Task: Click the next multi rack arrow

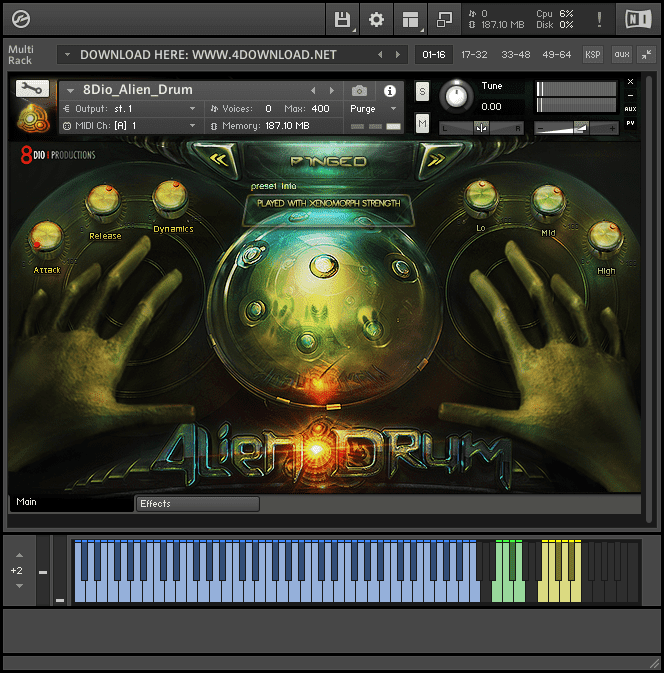Action: (x=397, y=55)
